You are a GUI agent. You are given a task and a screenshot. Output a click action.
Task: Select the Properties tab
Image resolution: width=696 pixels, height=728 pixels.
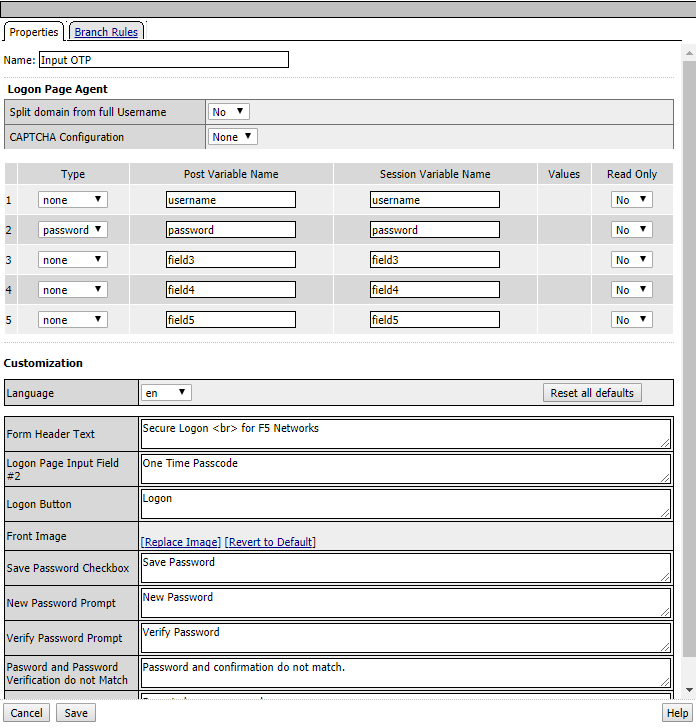click(x=34, y=32)
